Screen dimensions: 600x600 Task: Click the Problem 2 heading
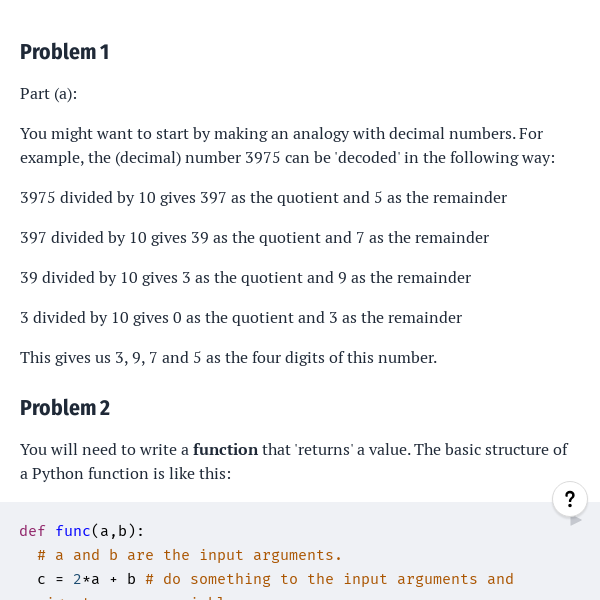pyautogui.click(x=65, y=408)
